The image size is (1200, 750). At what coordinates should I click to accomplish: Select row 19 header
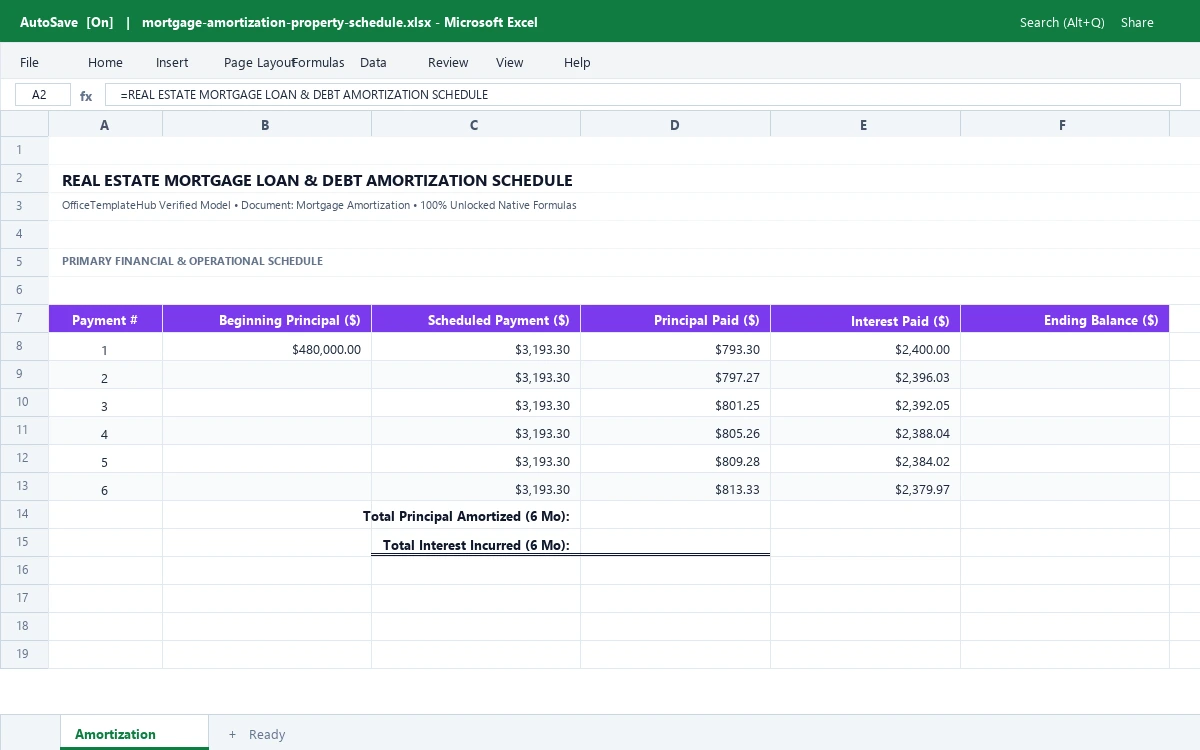click(24, 654)
